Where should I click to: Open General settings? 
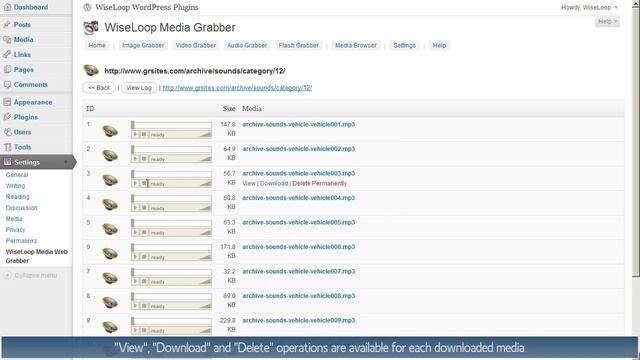17,175
